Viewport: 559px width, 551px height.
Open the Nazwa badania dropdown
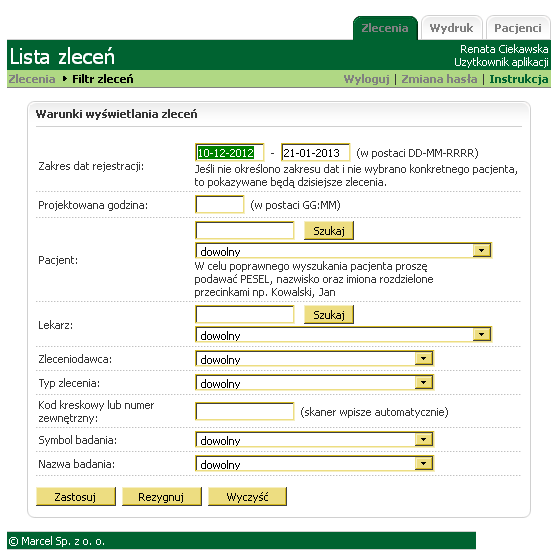pyautogui.click(x=314, y=464)
